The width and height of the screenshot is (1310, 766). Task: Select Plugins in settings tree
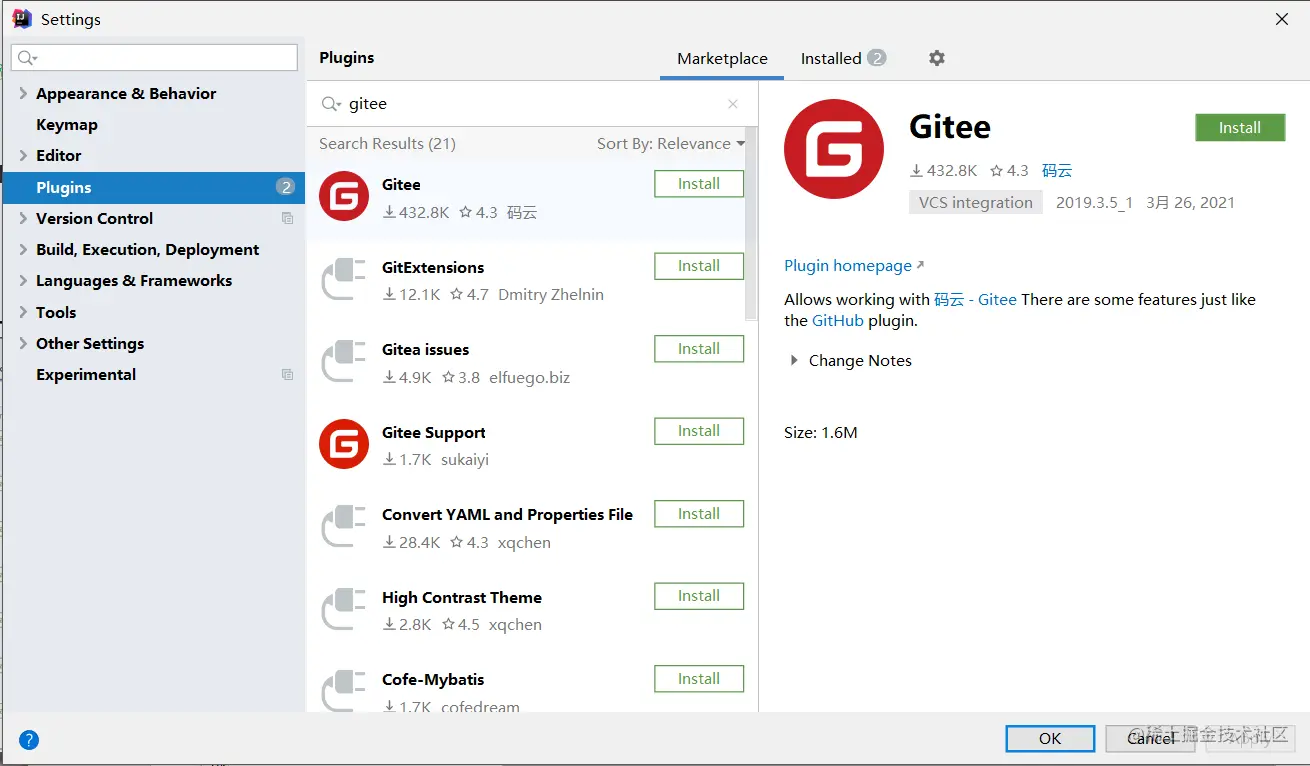coord(153,187)
